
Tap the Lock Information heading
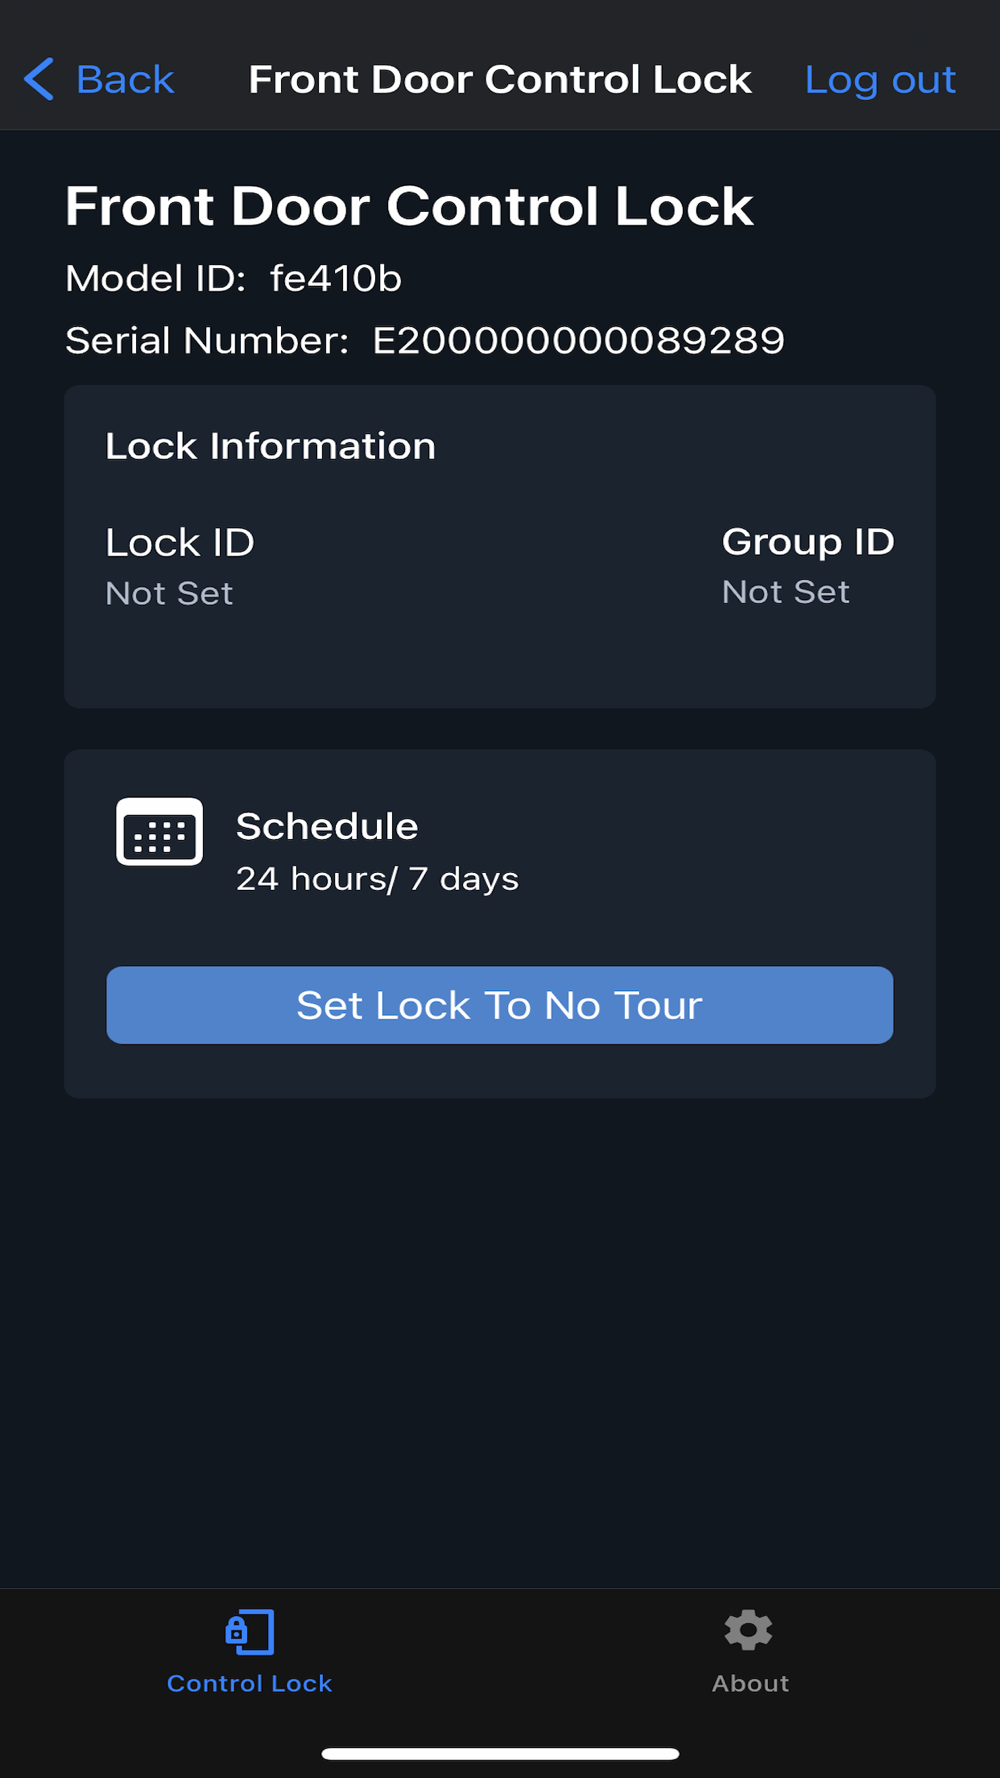point(270,446)
